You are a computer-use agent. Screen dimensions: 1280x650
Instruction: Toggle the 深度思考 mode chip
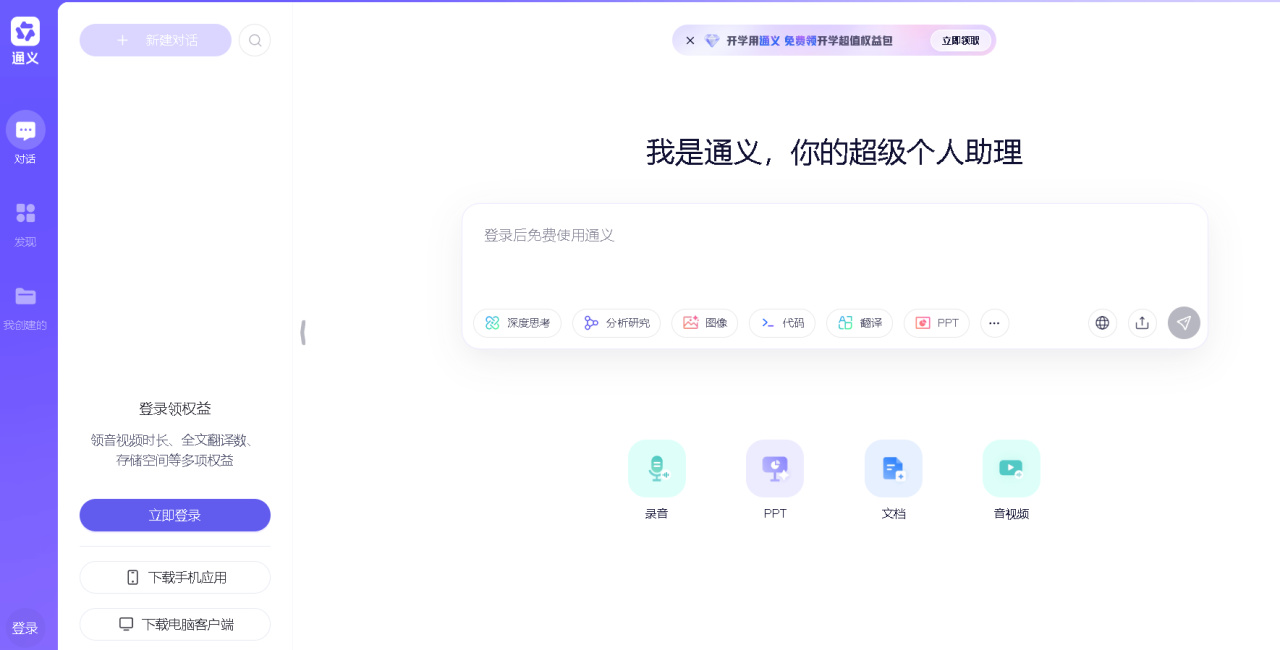[x=517, y=323]
